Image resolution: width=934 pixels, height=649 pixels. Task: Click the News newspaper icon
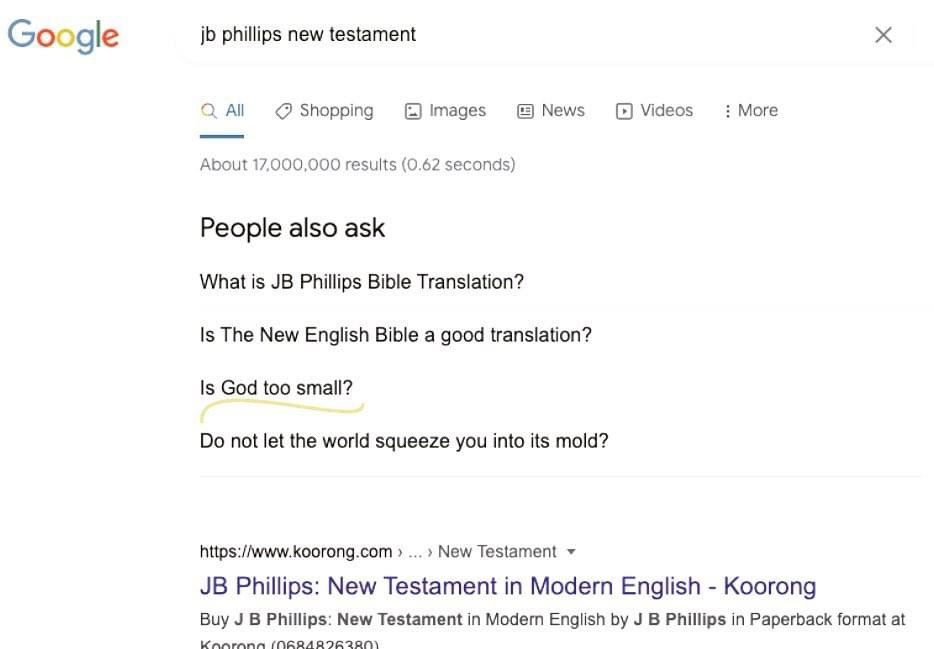click(x=525, y=111)
